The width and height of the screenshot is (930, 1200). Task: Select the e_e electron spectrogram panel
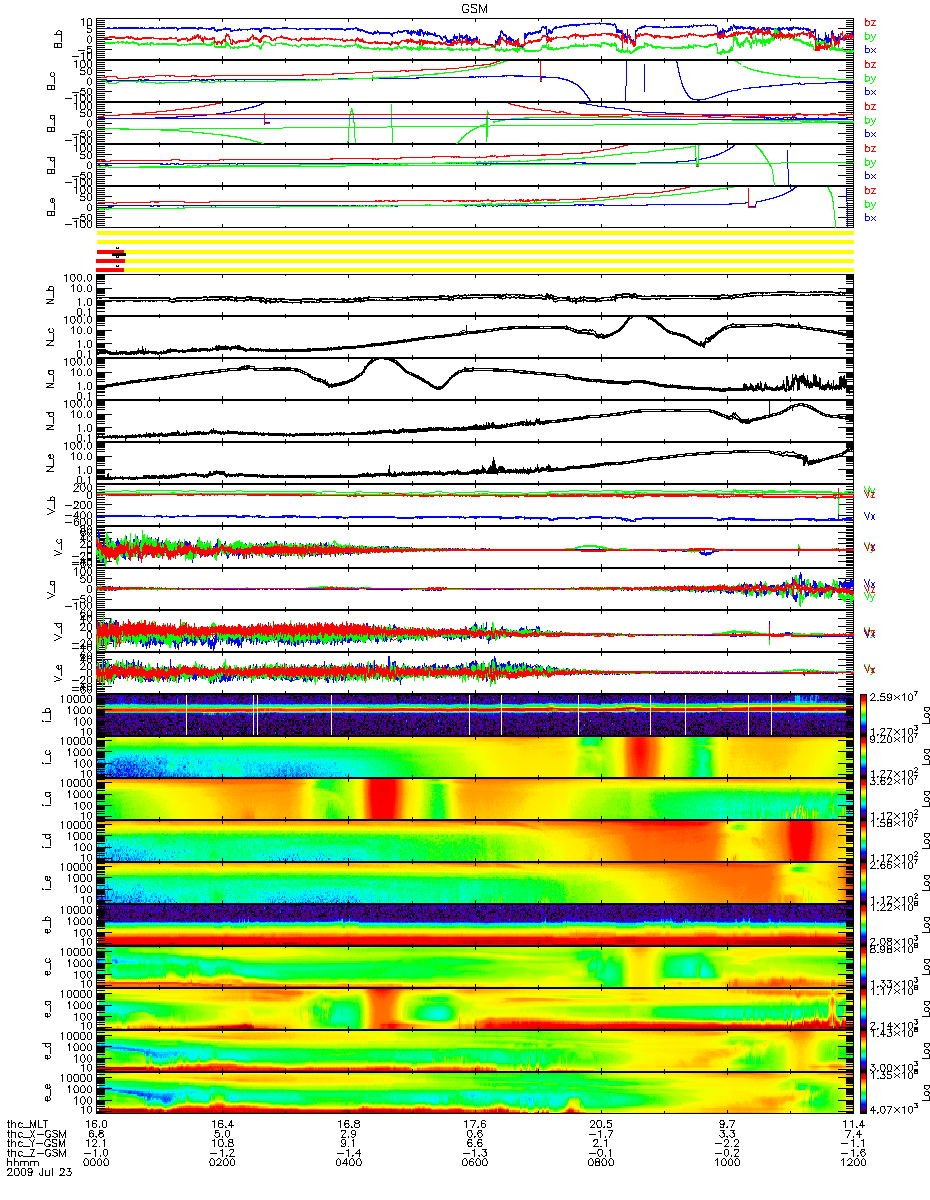475,1093
